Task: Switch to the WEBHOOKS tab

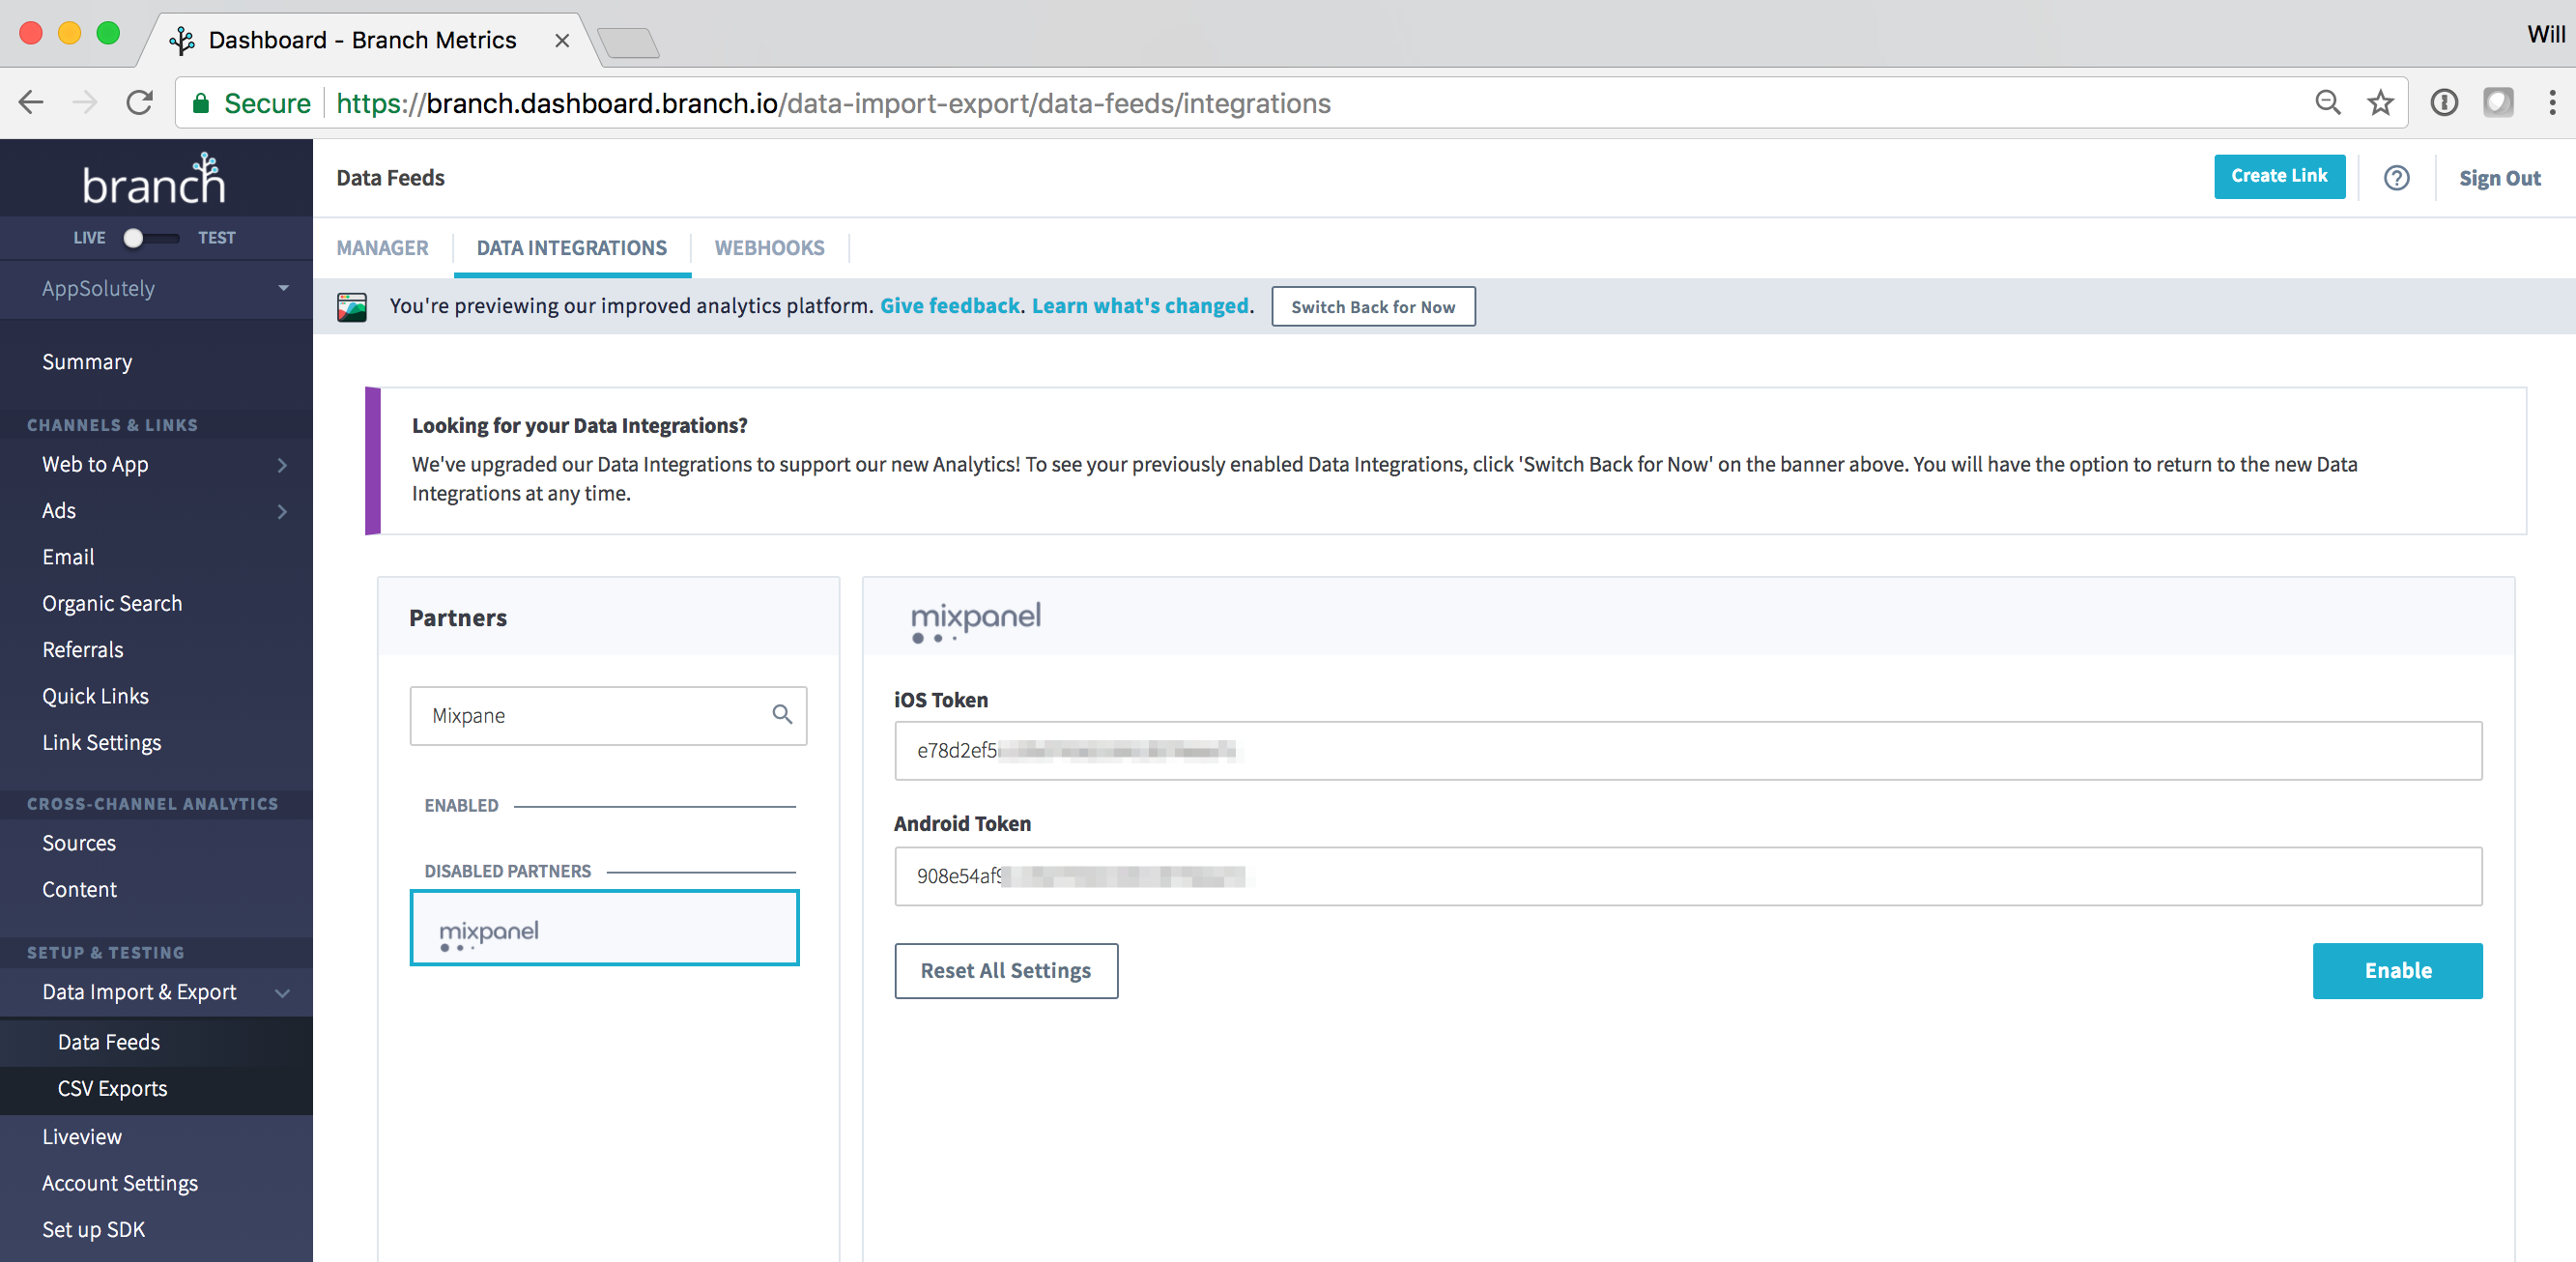Action: click(769, 248)
